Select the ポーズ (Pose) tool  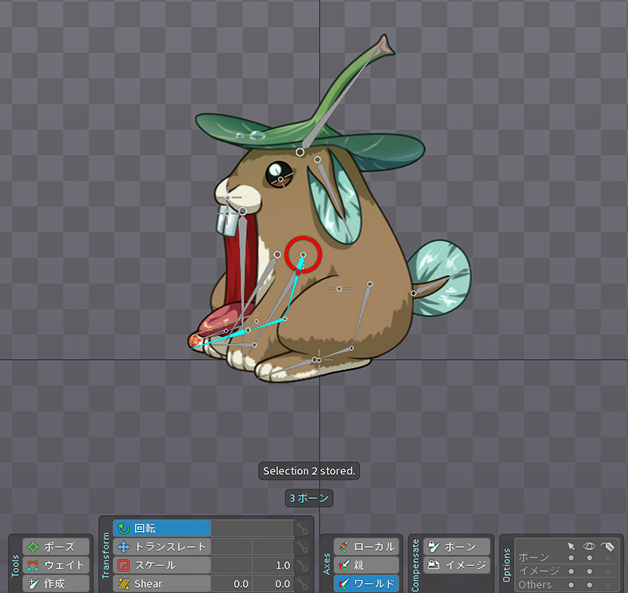56,547
